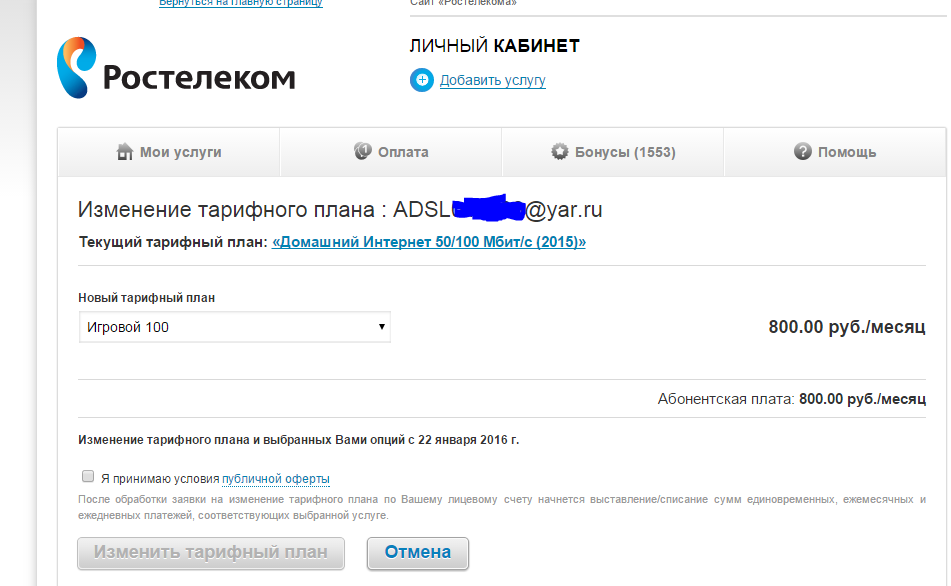Click the ЛИЧНЫЙ КАБИНЕТ heading

494,46
